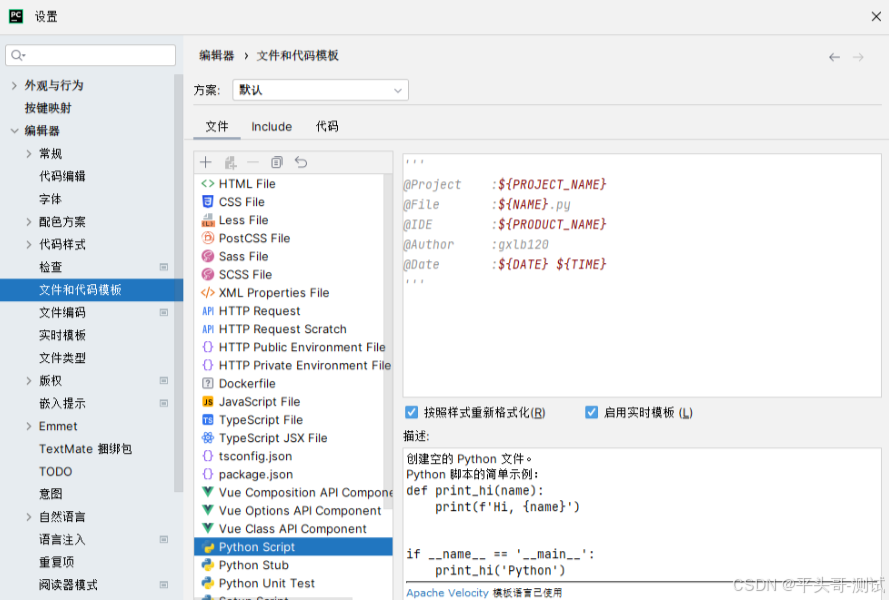This screenshot has width=889, height=600.
Task: Open 文件类型 settings page
Action: click(62, 358)
